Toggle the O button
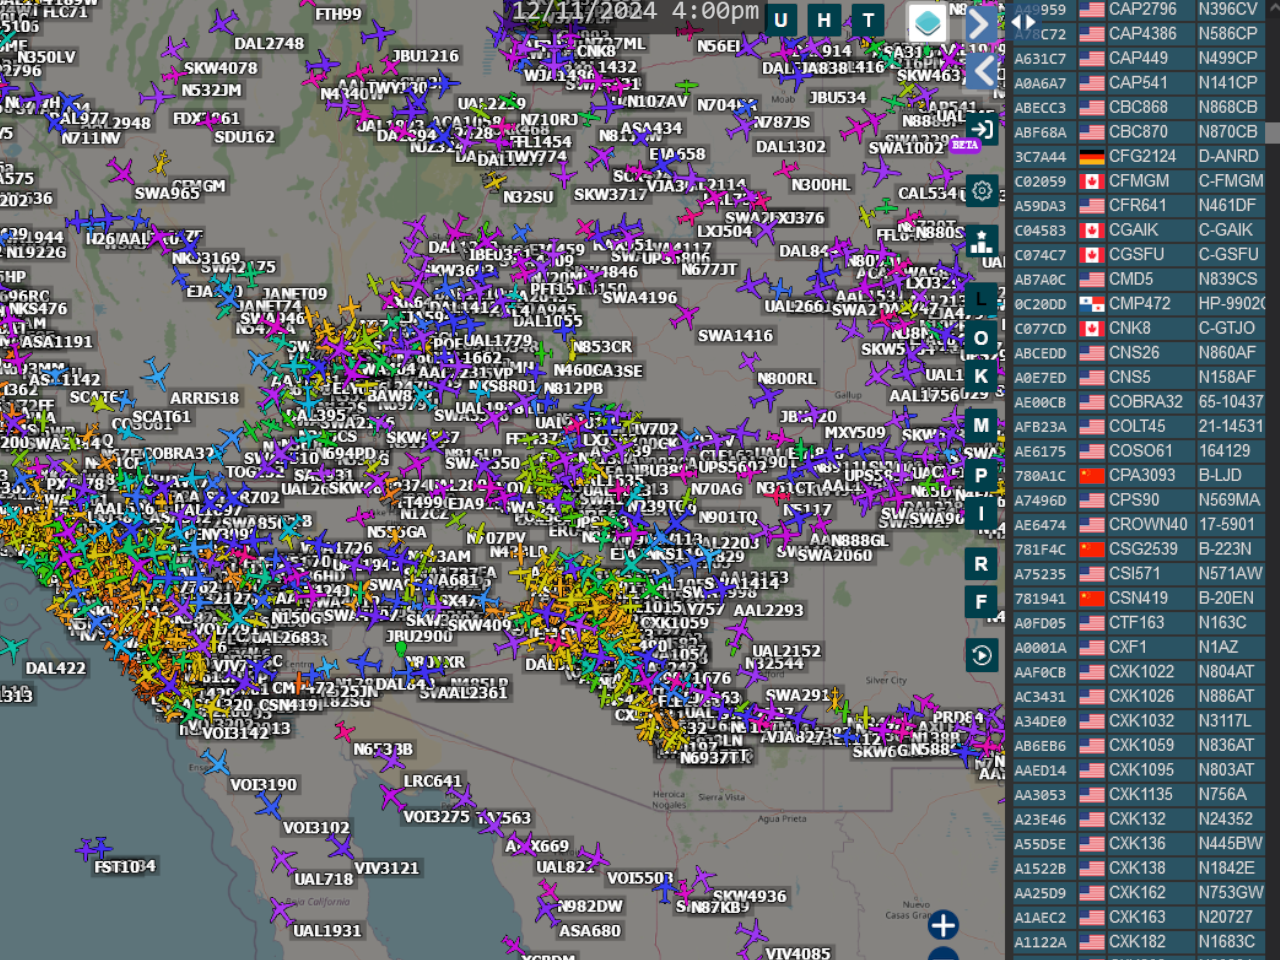The width and height of the screenshot is (1280, 960). pos(981,338)
